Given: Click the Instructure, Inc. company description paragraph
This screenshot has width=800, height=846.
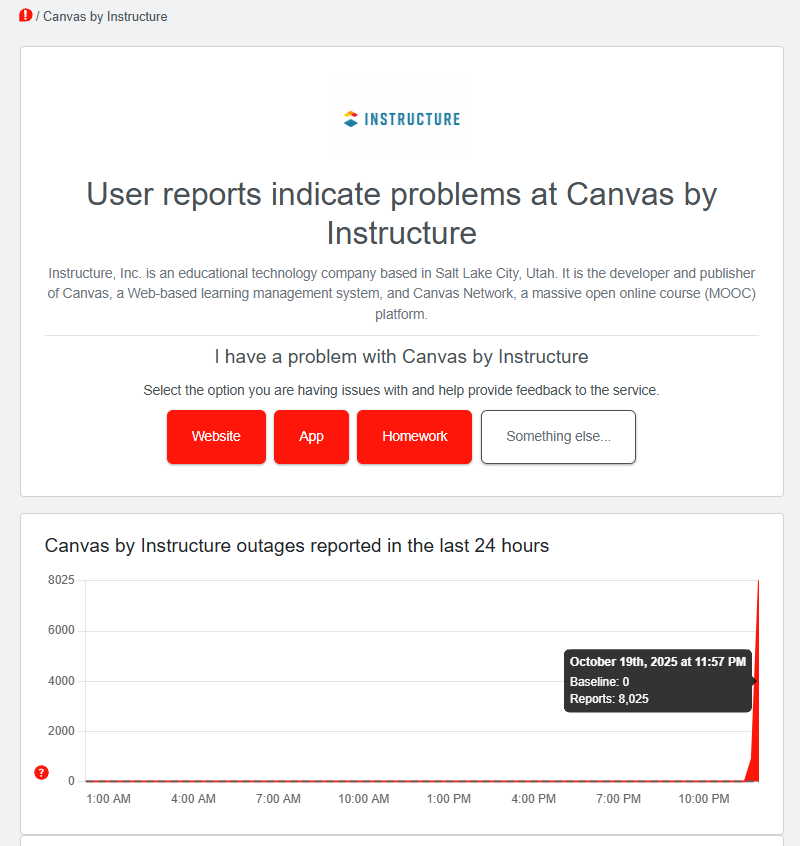Looking at the screenshot, I should click(401, 294).
